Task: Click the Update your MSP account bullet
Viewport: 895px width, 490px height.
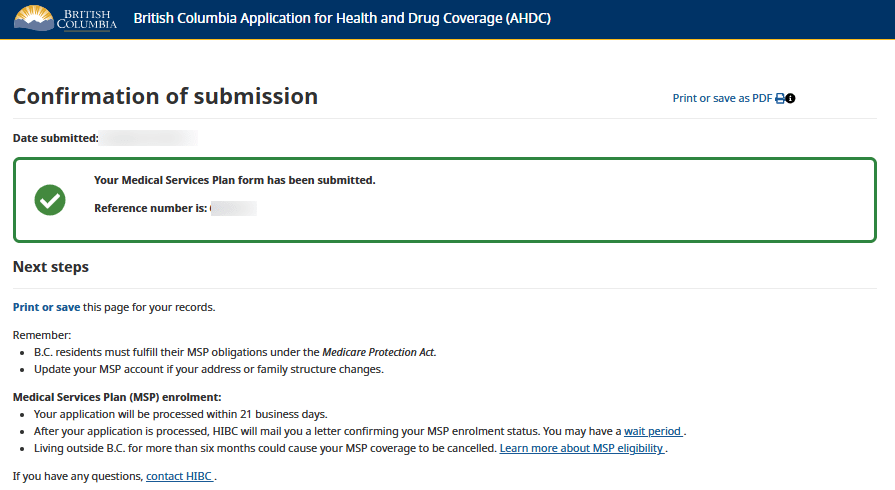Action: [209, 369]
